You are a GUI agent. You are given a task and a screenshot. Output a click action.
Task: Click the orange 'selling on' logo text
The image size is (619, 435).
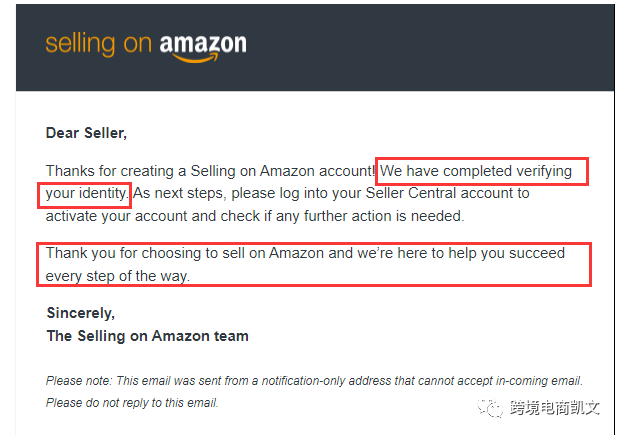[99, 44]
